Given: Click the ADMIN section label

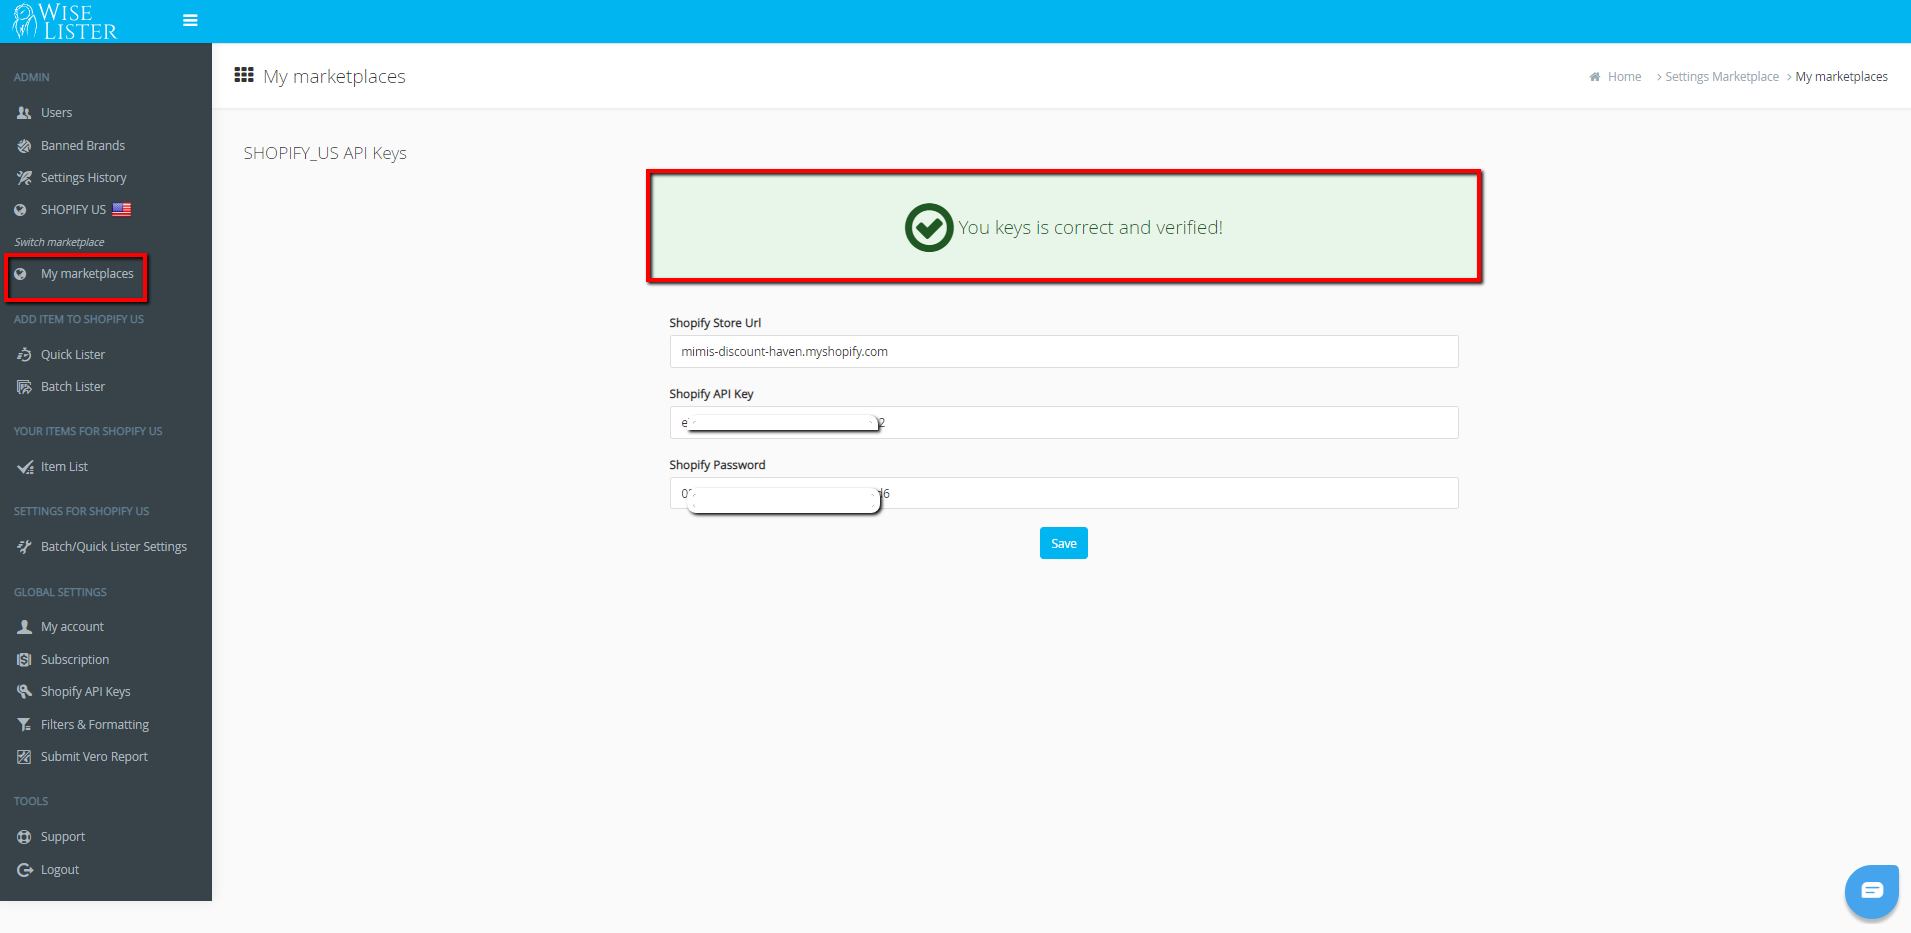Looking at the screenshot, I should pos(31,77).
